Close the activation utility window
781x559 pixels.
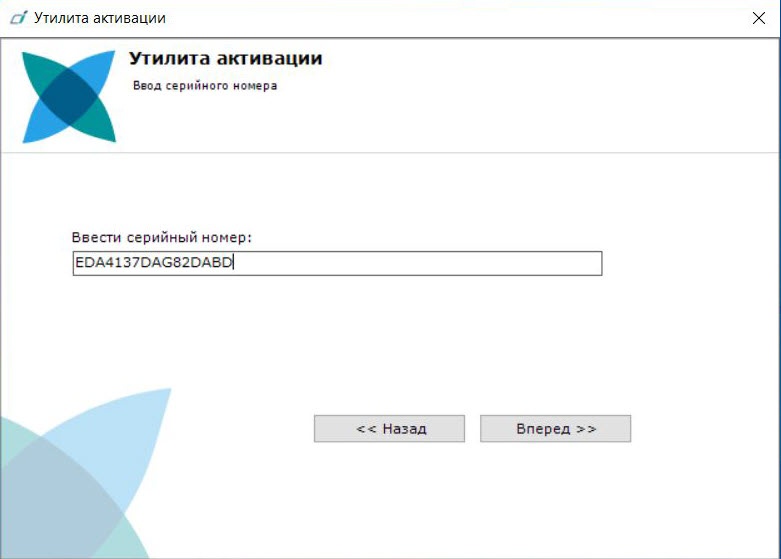click(757, 18)
